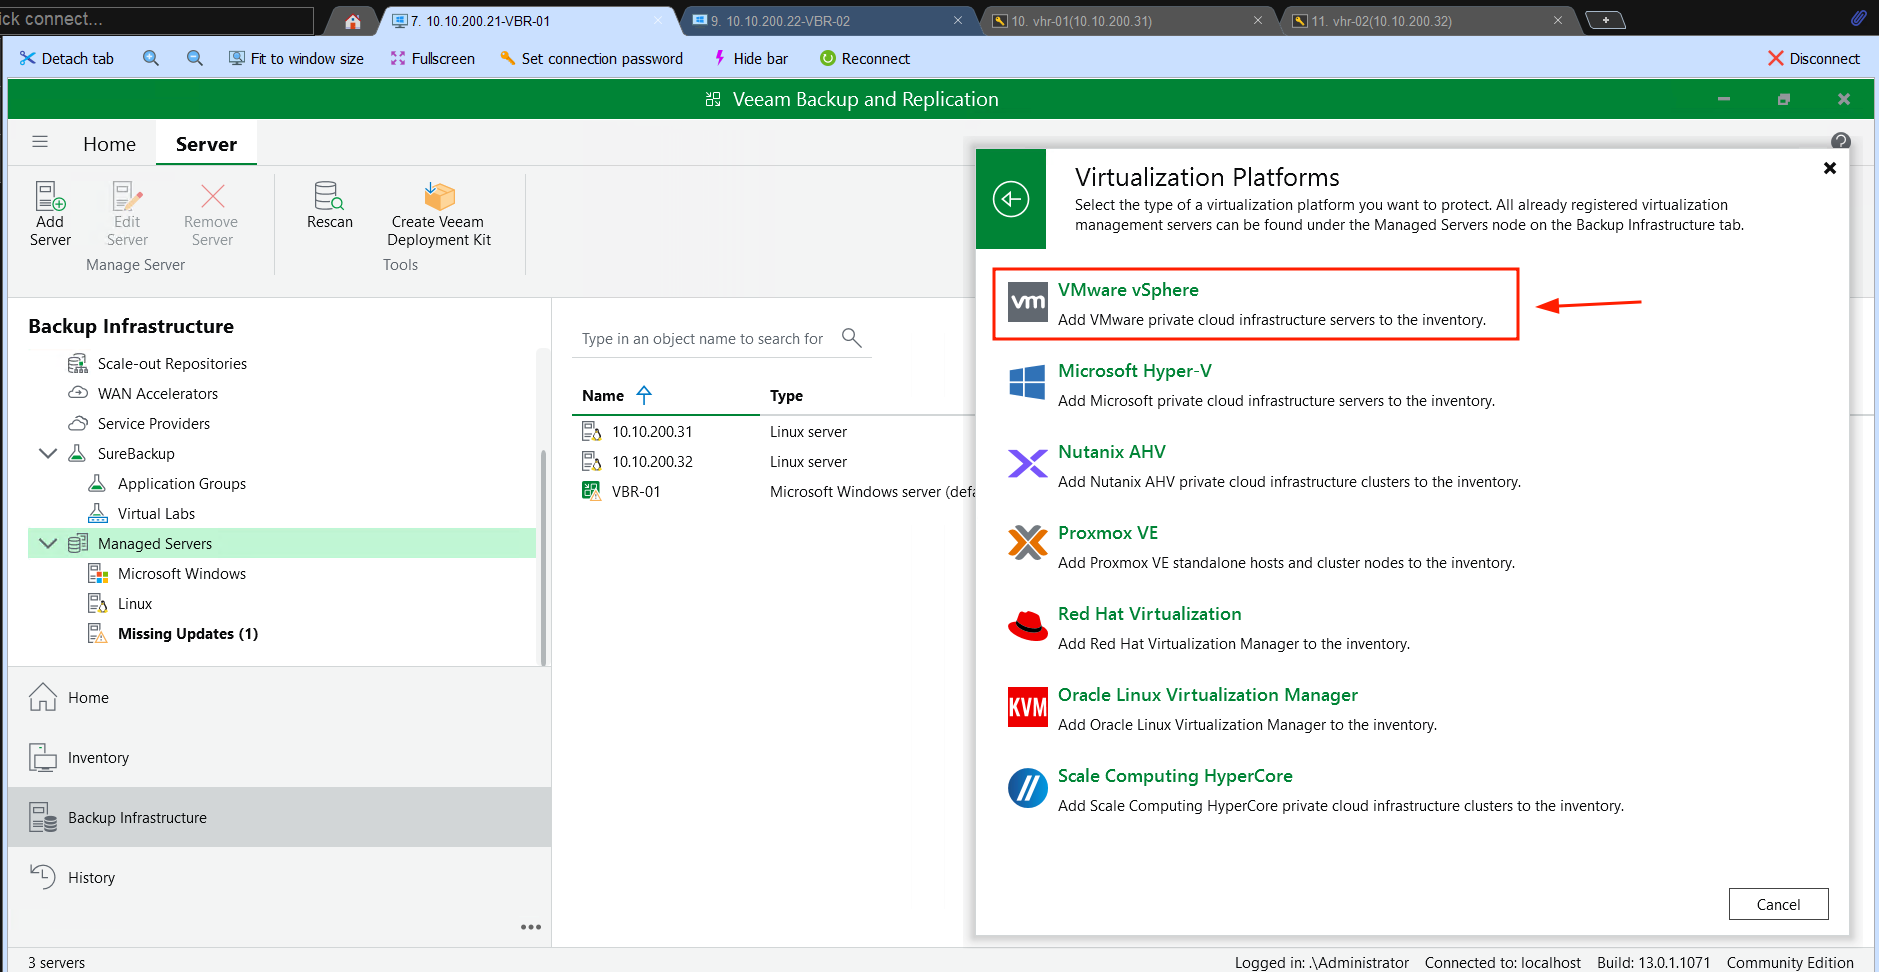Choose the Microsoft Hyper-V platform link
This screenshot has height=972, width=1879.
[1135, 371]
